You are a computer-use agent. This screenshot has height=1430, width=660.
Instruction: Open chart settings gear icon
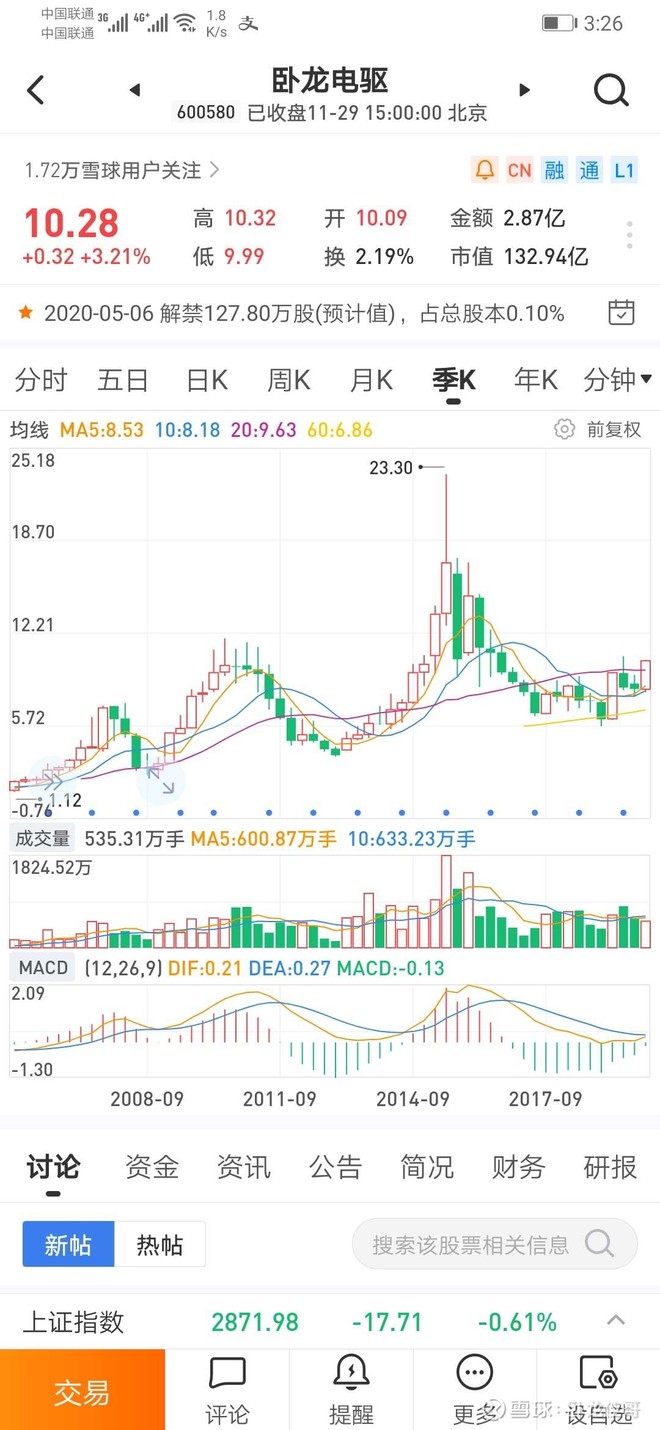point(564,429)
